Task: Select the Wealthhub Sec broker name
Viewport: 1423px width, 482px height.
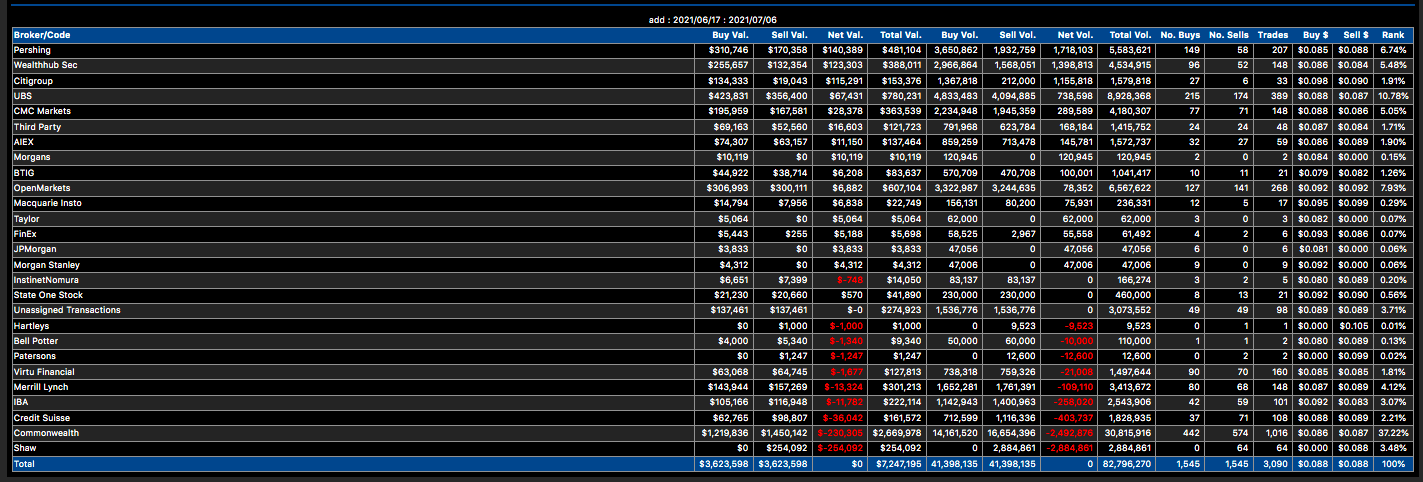Action: point(45,65)
